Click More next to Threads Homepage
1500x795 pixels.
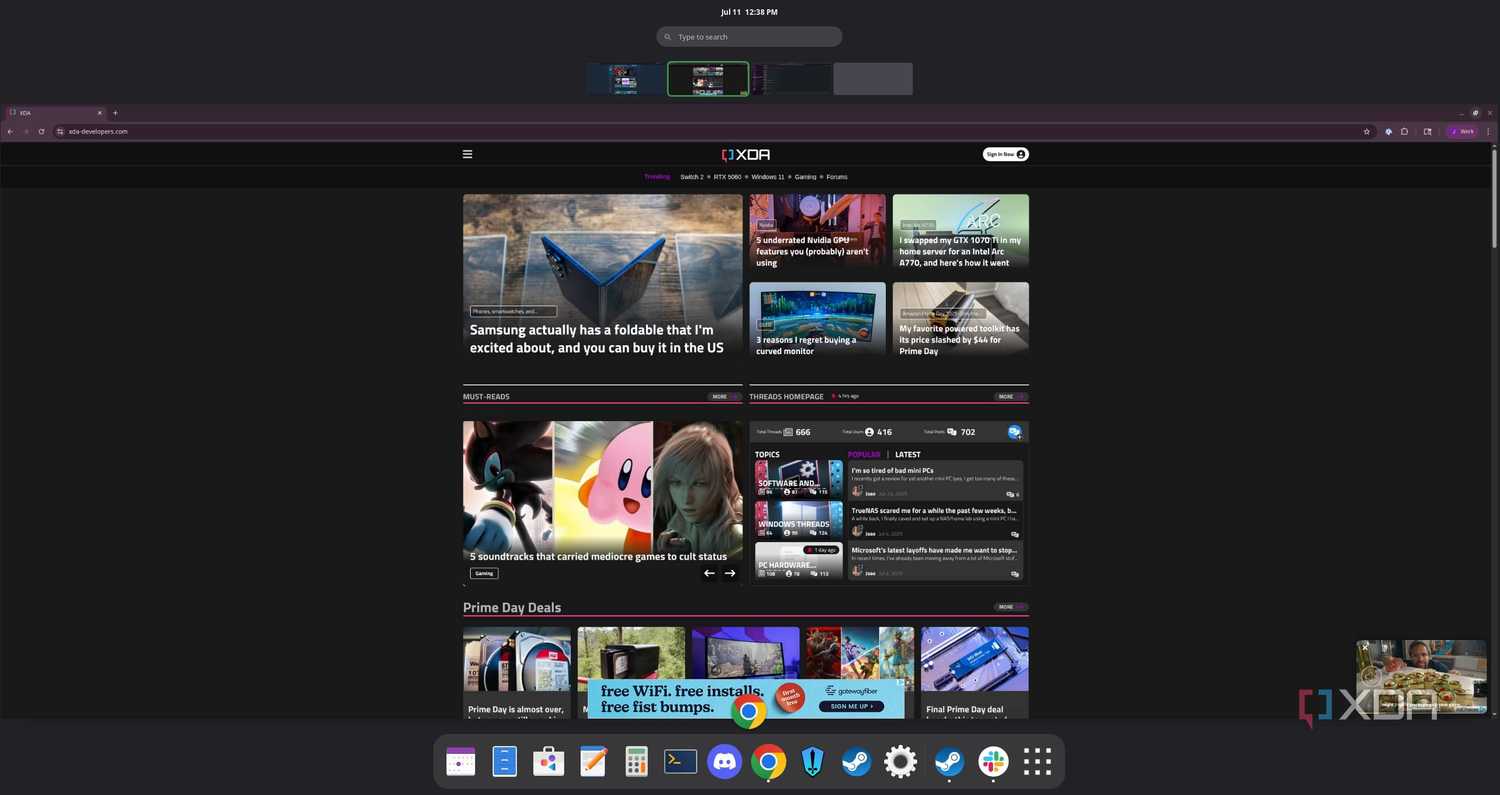1011,397
